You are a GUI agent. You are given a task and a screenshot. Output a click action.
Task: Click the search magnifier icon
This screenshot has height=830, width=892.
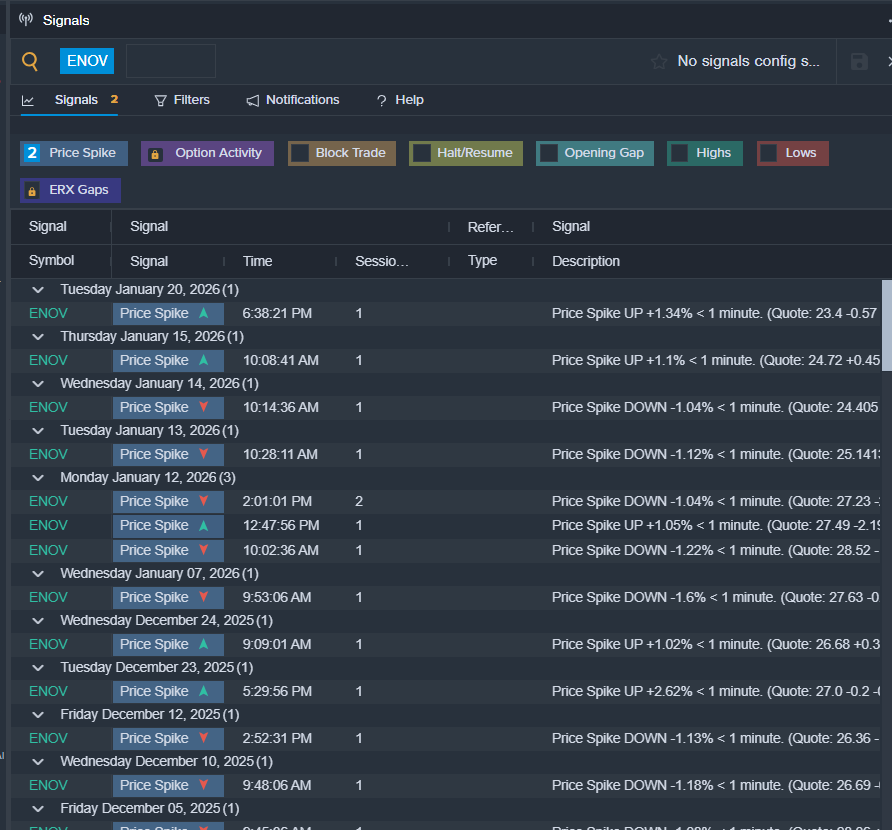pos(30,62)
